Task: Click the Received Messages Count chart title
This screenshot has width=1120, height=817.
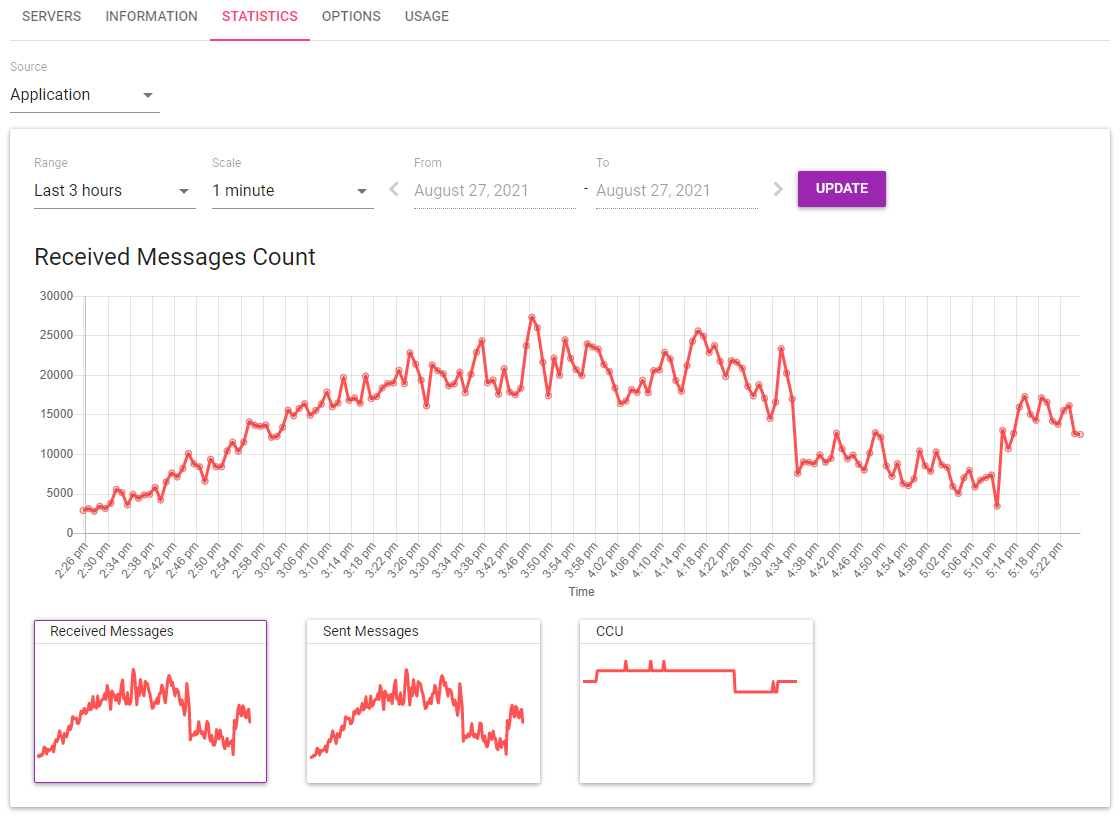Action: click(175, 257)
